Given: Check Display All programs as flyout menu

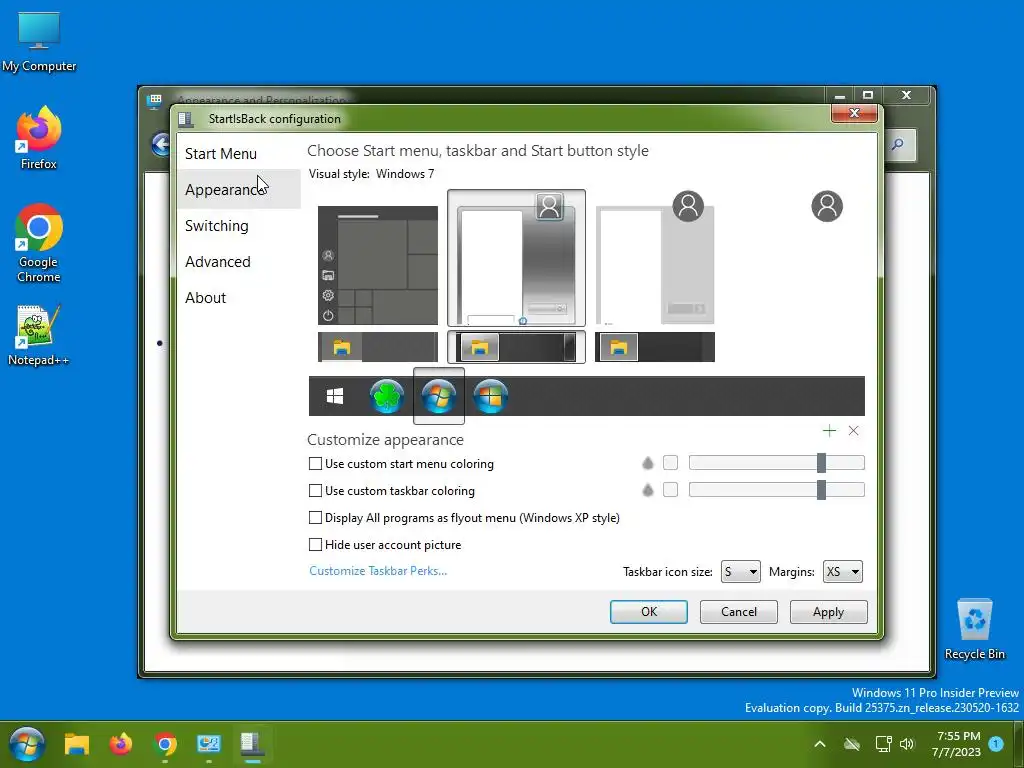Looking at the screenshot, I should (x=315, y=517).
